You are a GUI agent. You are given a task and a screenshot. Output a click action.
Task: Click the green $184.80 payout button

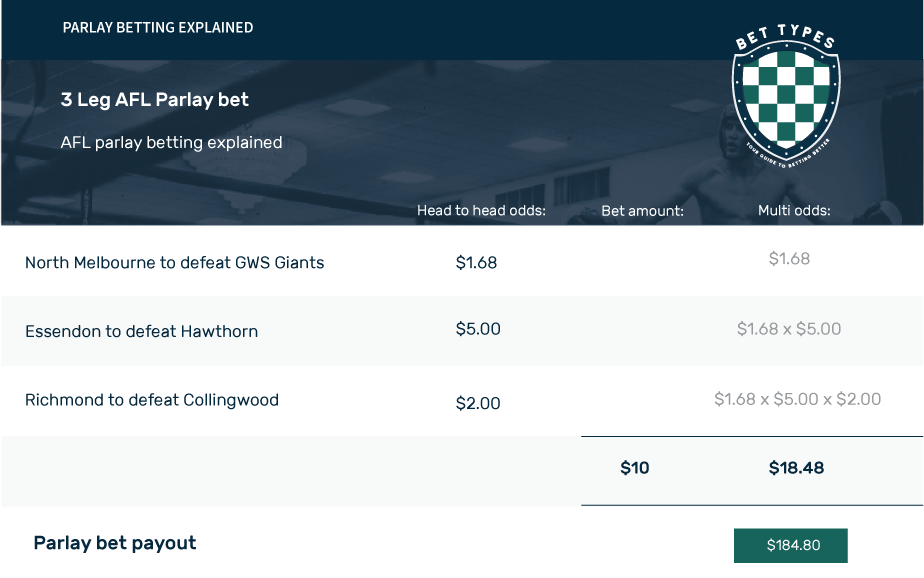pyautogui.click(x=790, y=545)
